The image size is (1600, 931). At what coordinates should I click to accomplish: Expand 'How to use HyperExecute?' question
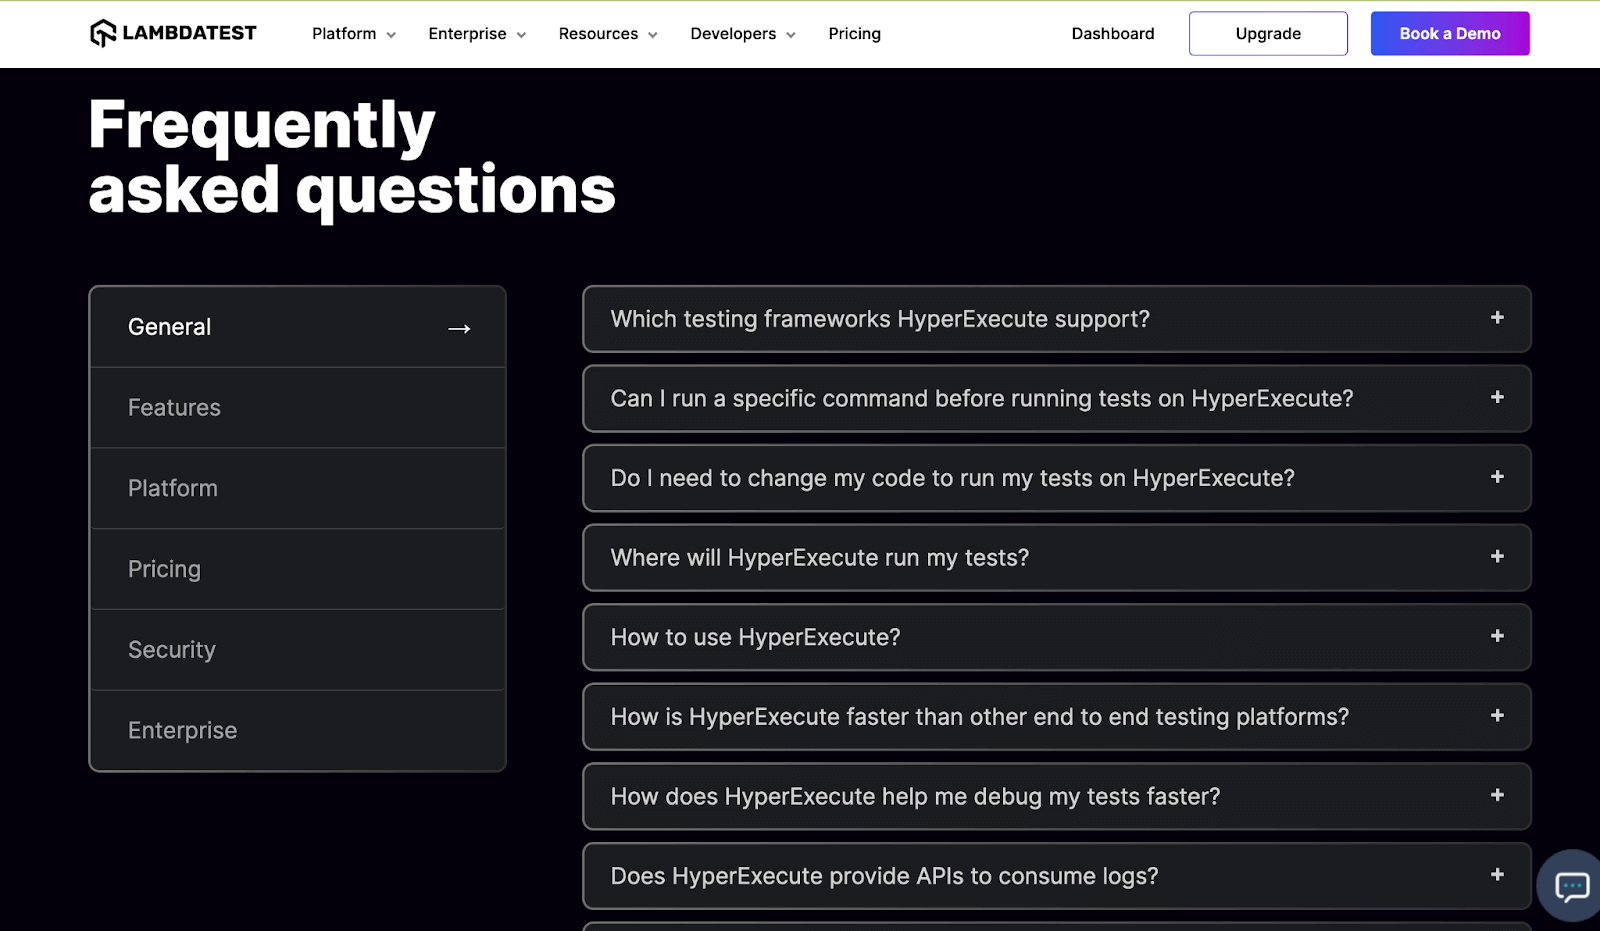(x=1056, y=637)
